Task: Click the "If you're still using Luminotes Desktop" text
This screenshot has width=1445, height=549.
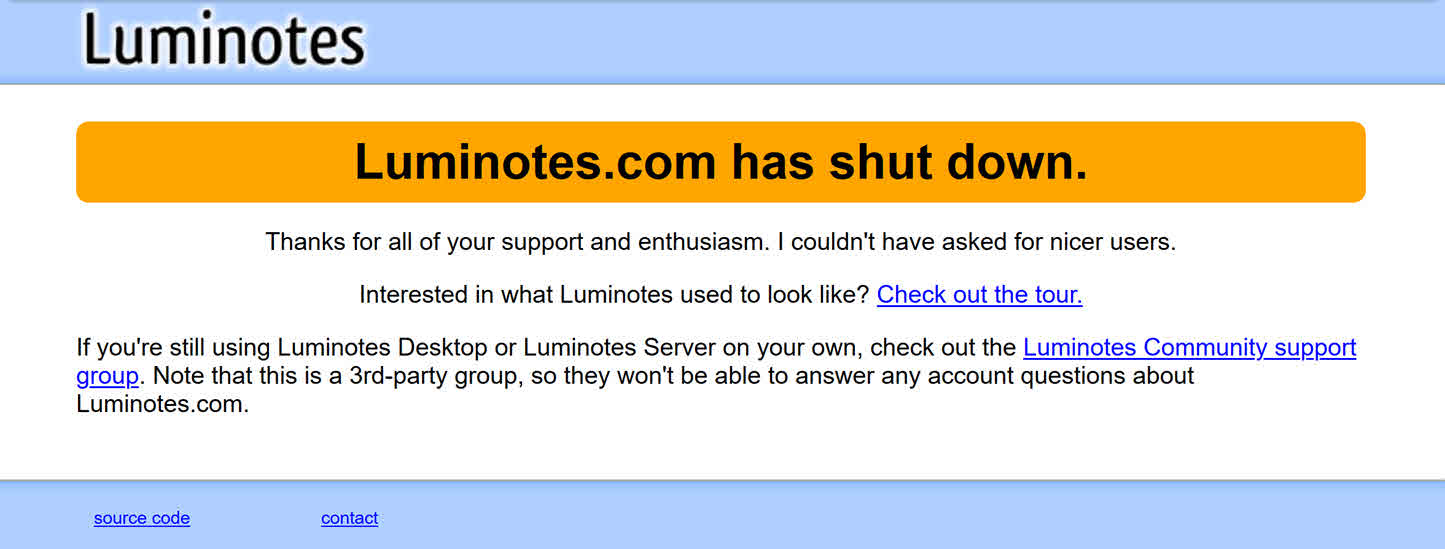Action: [x=284, y=348]
